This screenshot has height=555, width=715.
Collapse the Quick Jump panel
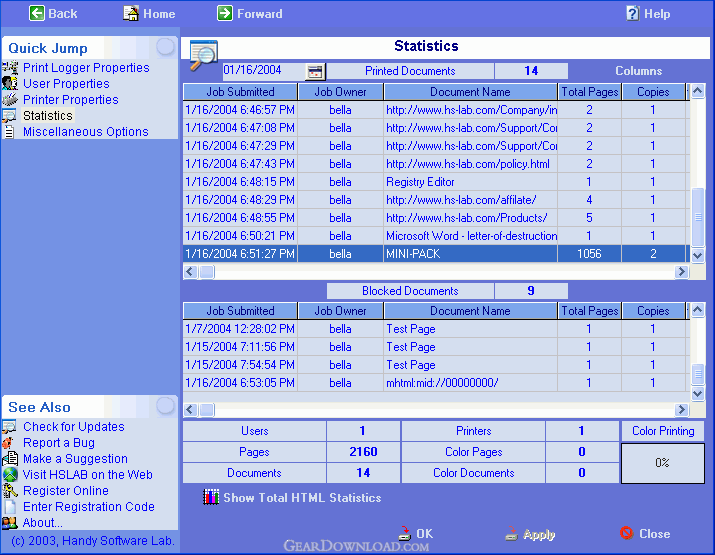[165, 47]
